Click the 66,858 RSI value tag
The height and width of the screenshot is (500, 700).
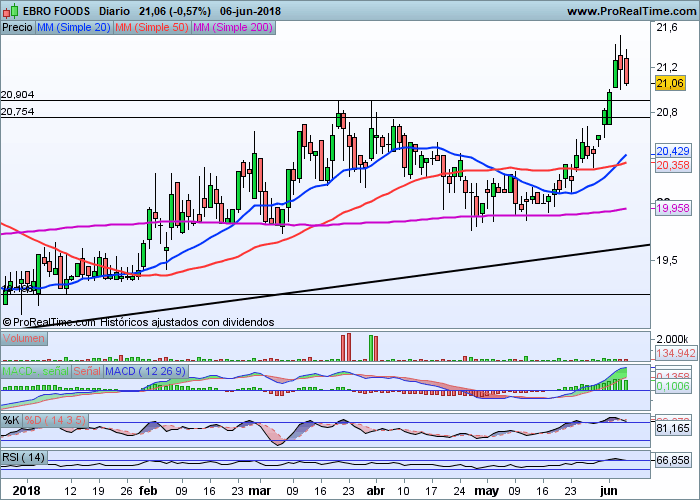[x=673, y=460]
